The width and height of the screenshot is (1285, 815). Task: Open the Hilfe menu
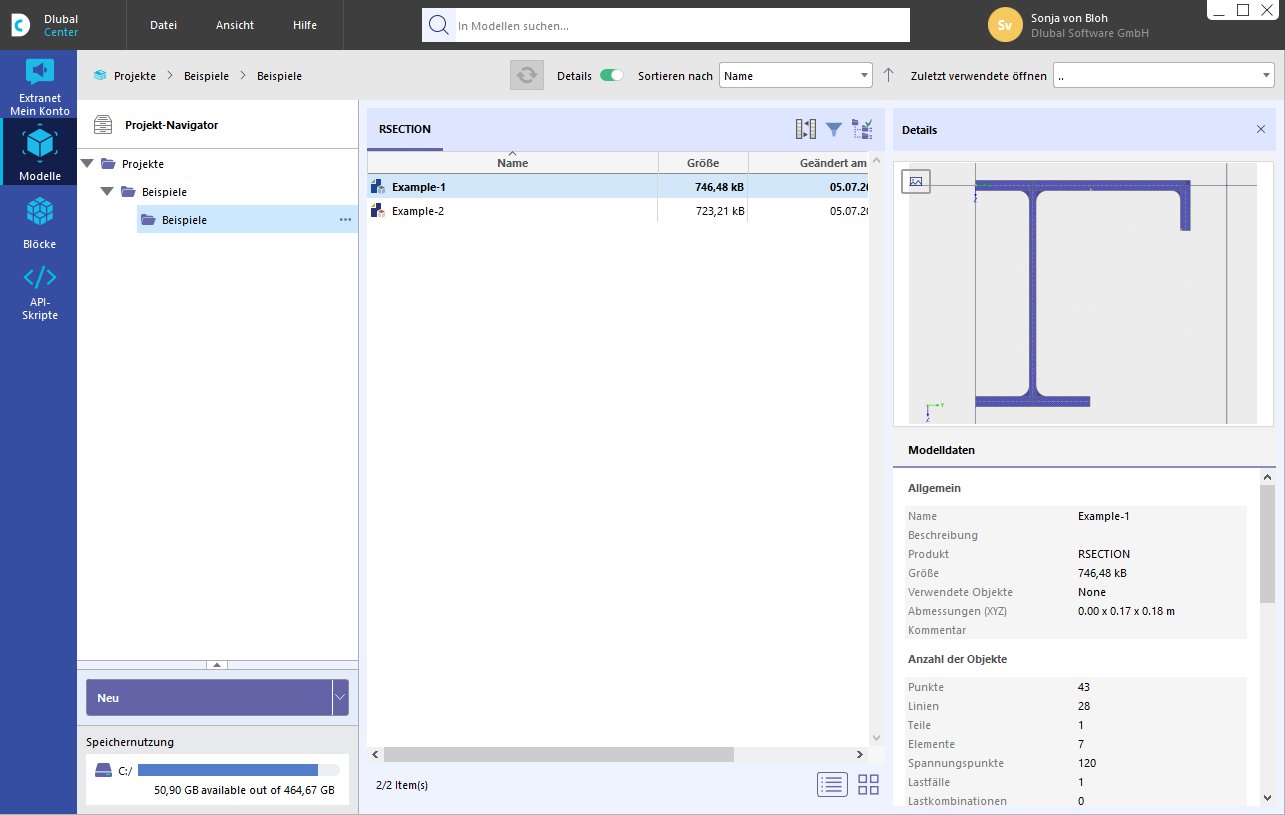[305, 25]
